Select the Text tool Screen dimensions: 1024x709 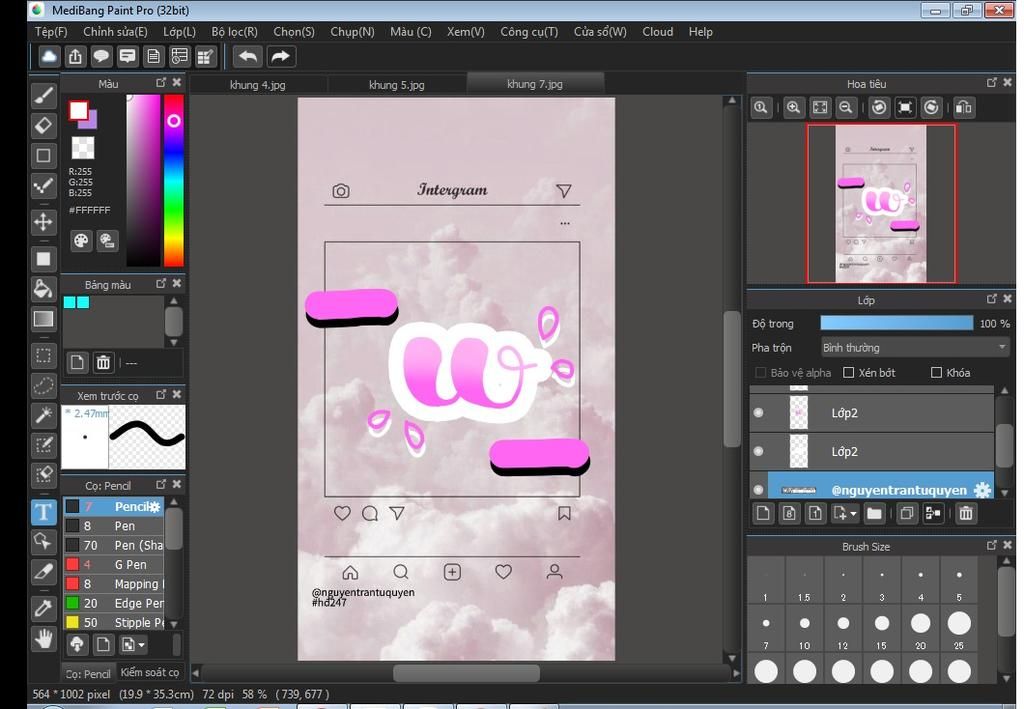43,512
